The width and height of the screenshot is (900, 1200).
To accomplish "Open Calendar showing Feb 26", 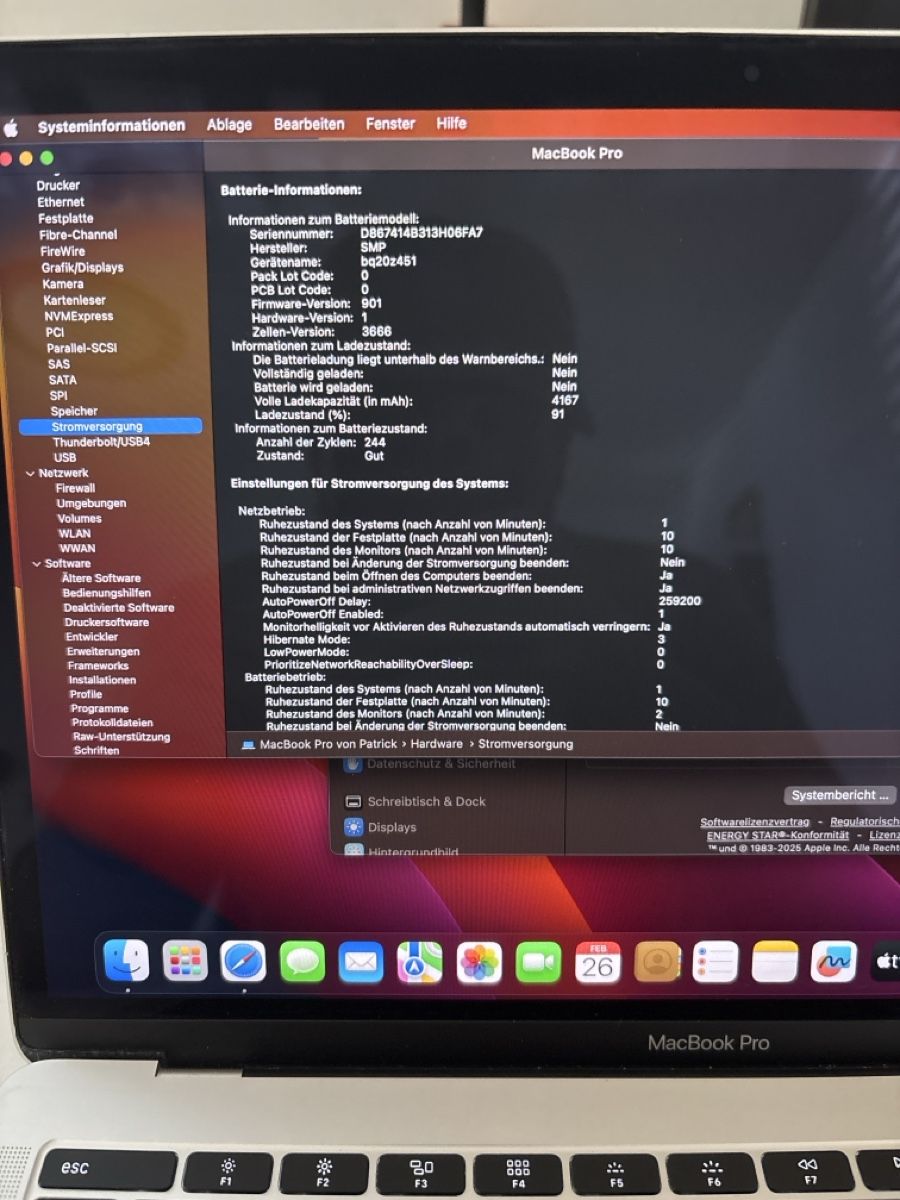I will [598, 962].
